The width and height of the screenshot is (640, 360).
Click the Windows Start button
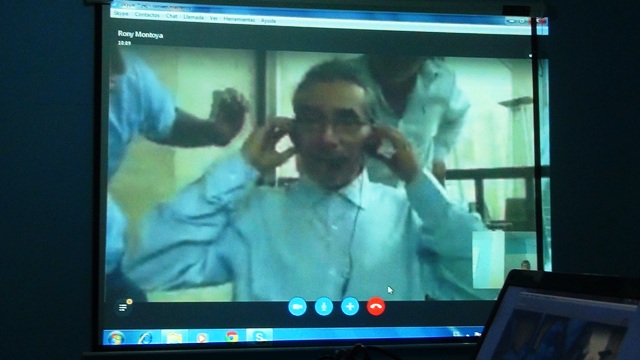pyautogui.click(x=116, y=338)
